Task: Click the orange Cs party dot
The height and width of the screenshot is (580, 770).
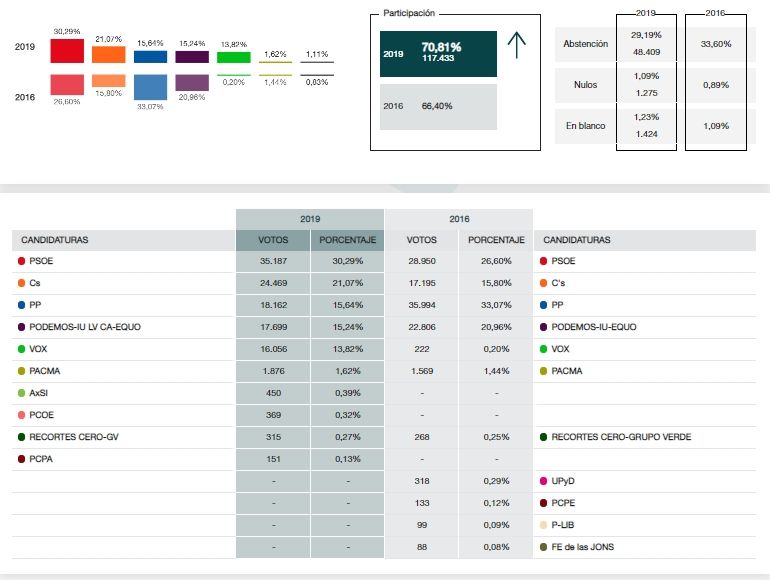Action: pyautogui.click(x=22, y=283)
